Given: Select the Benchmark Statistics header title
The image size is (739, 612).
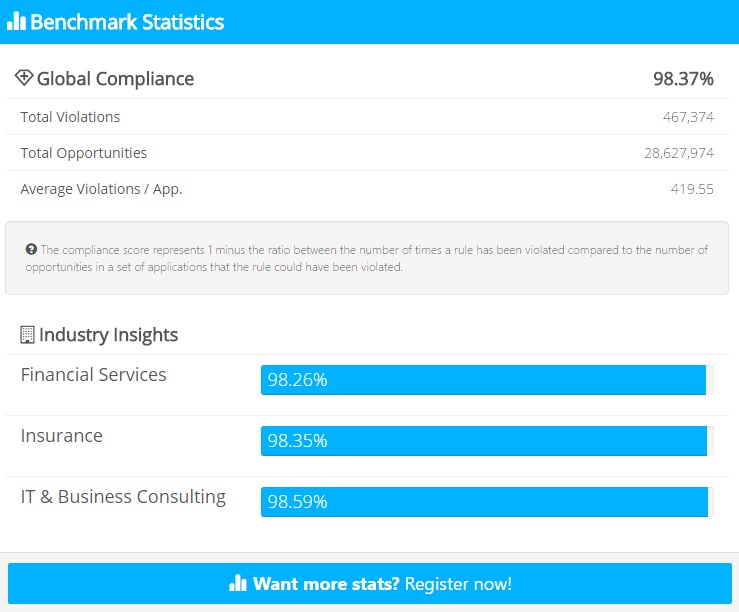Looking at the screenshot, I should click(x=127, y=22).
